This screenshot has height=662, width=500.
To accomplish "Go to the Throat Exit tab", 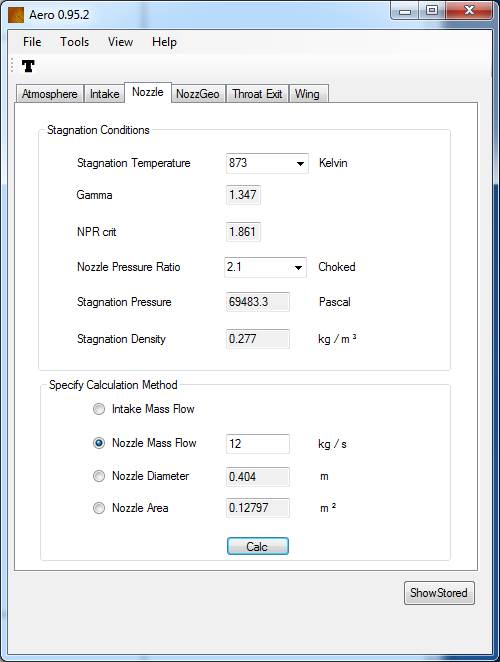I will 257,94.
